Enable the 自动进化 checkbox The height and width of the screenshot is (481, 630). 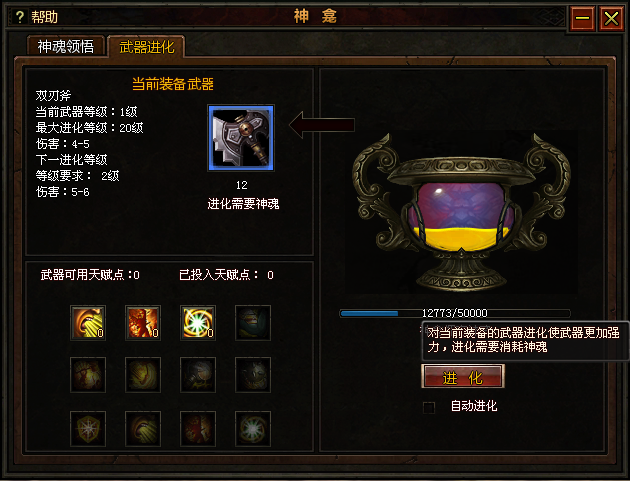click(429, 407)
